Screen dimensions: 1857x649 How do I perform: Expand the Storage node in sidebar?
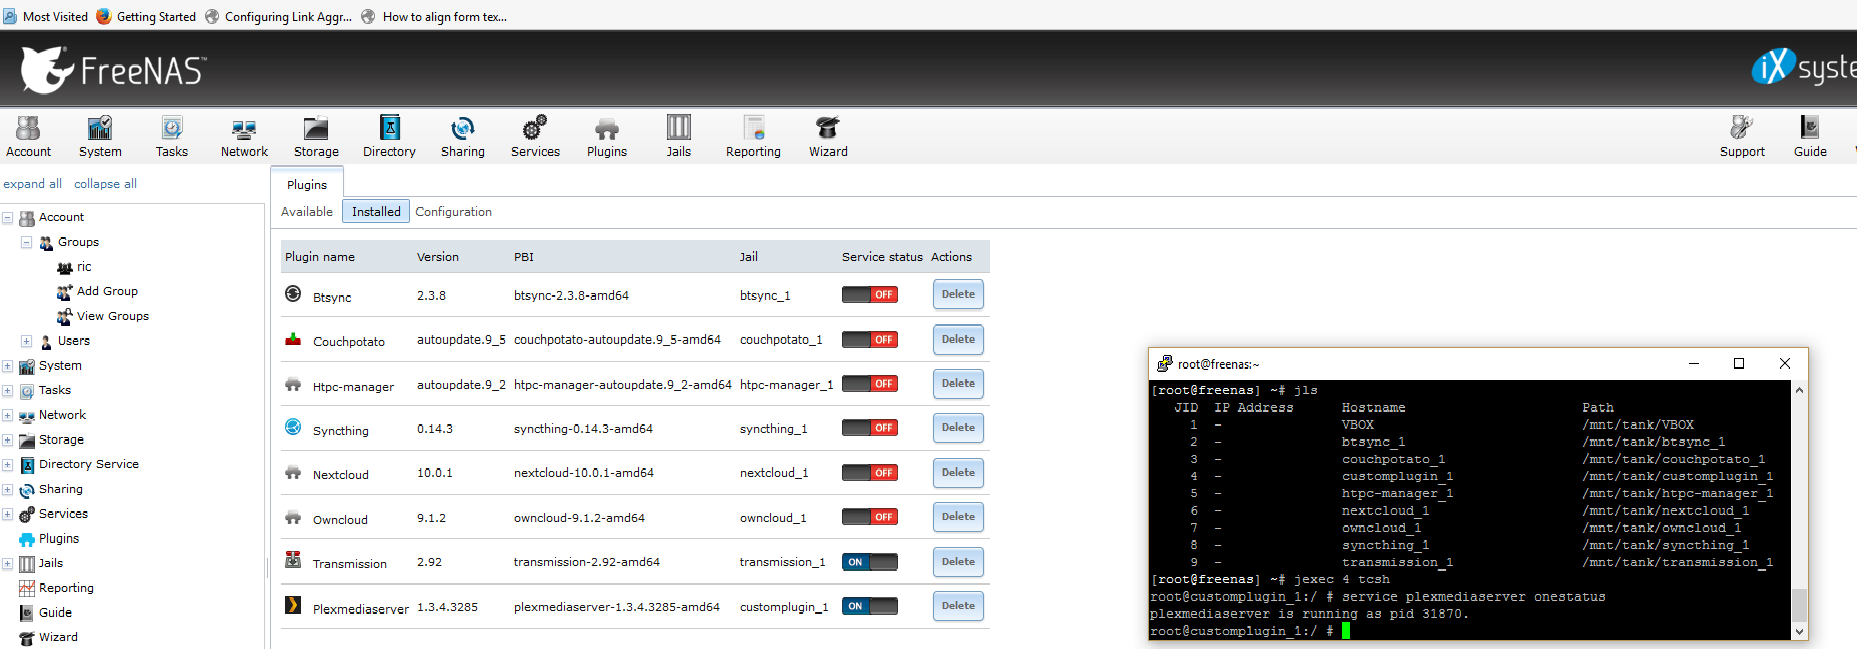click(x=8, y=440)
